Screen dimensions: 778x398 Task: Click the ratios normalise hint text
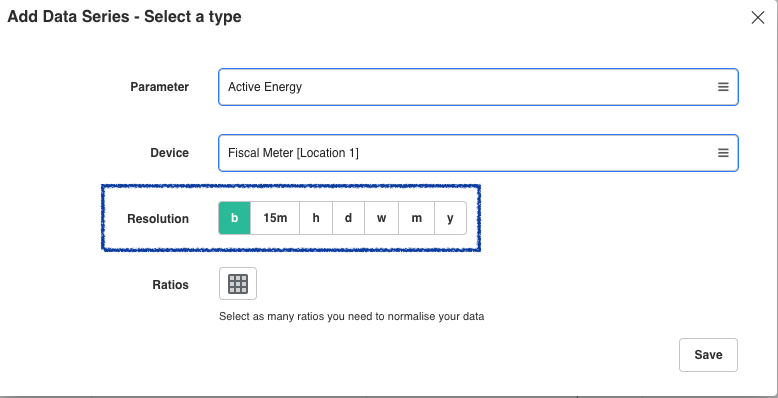351,316
